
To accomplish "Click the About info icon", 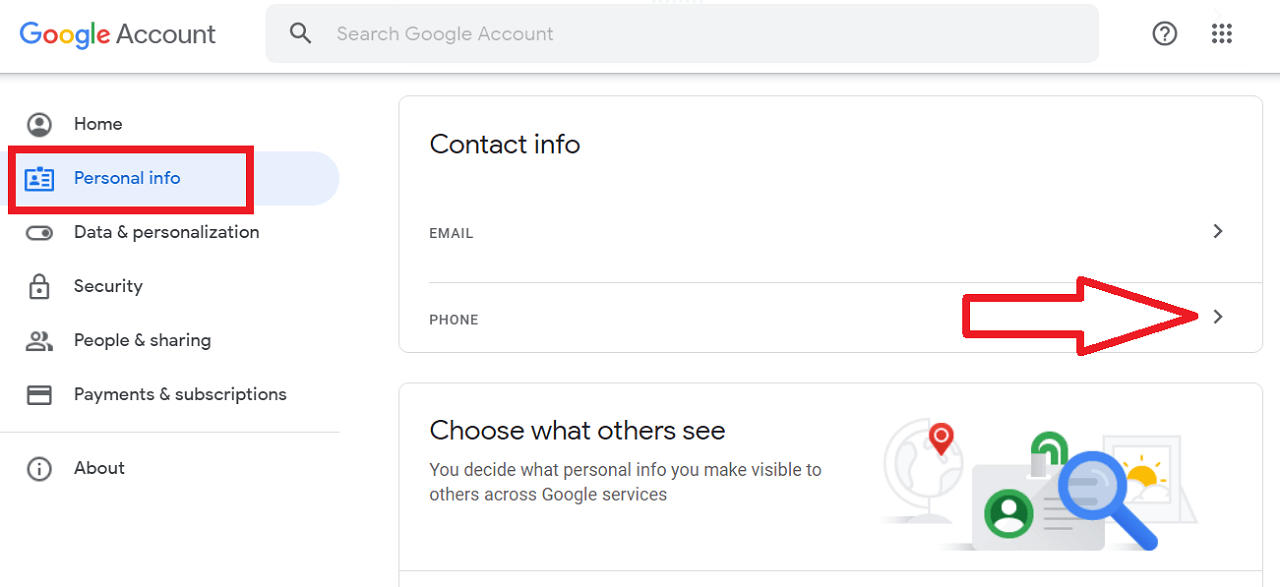I will tap(39, 469).
